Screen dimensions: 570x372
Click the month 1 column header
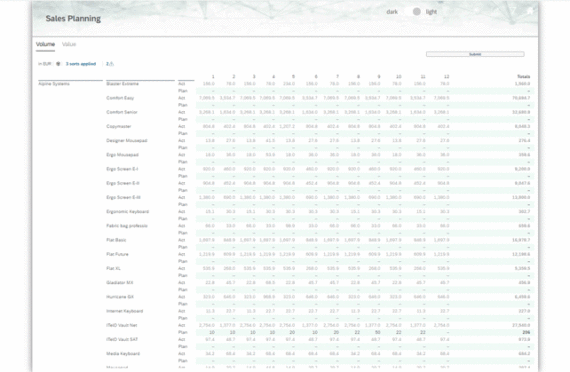213,77
